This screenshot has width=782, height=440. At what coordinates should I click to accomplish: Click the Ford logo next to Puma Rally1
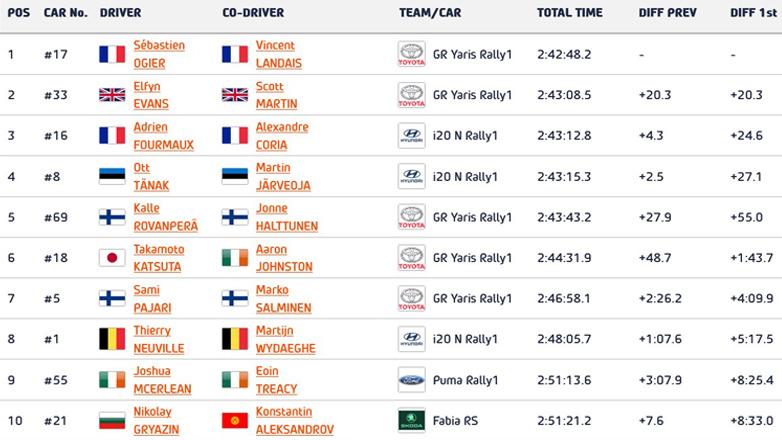(411, 380)
